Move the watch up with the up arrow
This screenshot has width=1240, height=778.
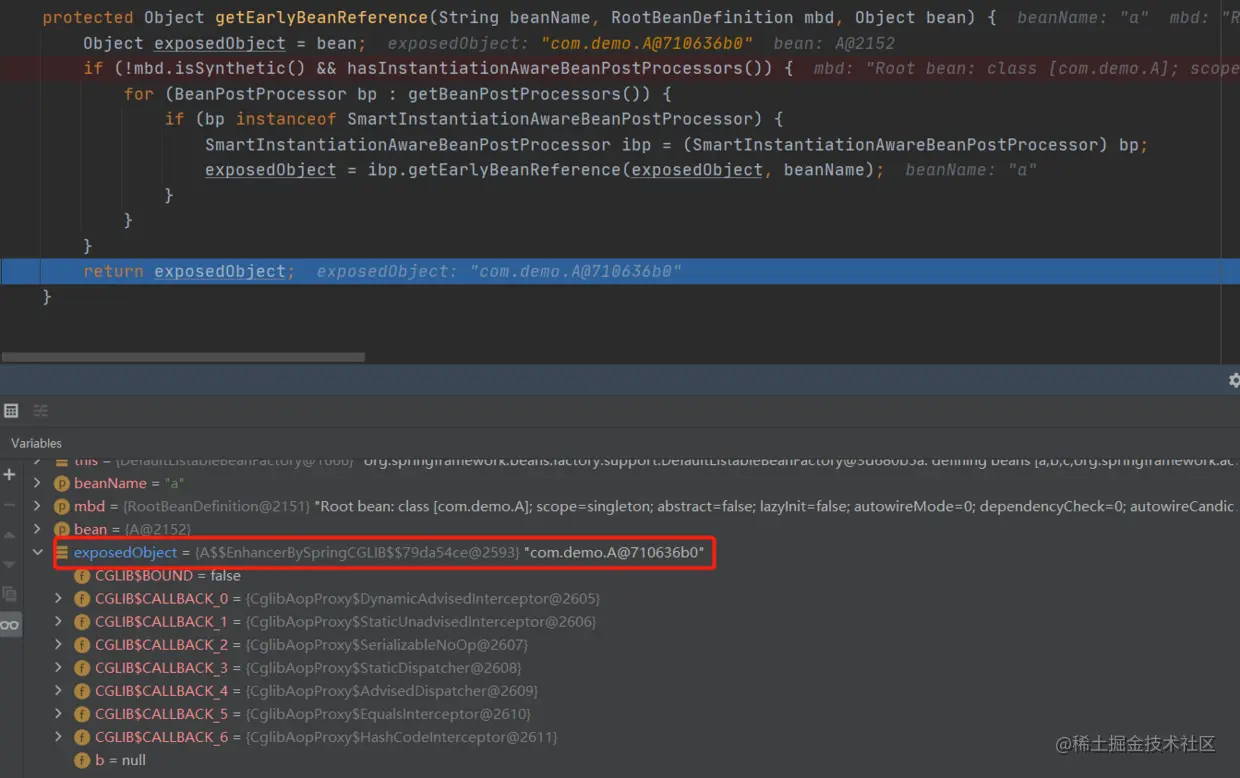click(x=10, y=535)
